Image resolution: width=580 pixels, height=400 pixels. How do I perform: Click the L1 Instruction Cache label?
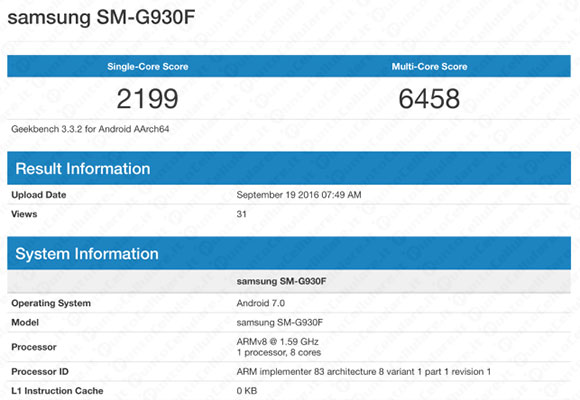click(57, 391)
